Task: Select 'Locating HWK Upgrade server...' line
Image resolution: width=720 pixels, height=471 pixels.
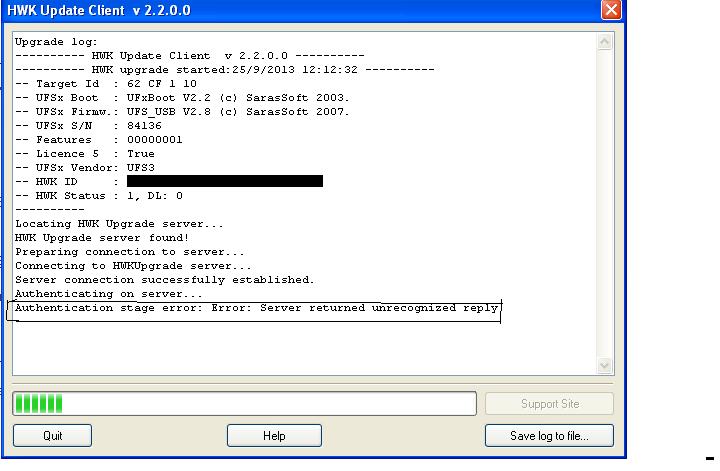Action: pyautogui.click(x=119, y=224)
